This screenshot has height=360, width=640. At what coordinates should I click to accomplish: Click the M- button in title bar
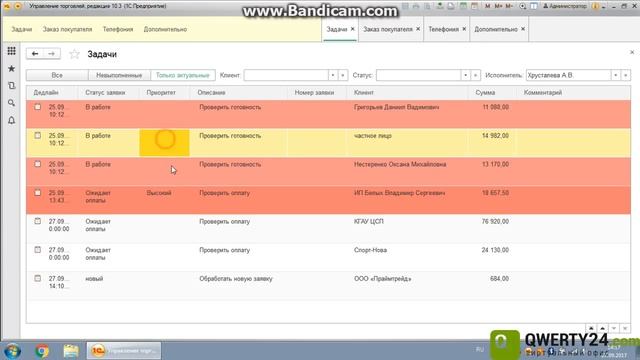tap(509, 6)
